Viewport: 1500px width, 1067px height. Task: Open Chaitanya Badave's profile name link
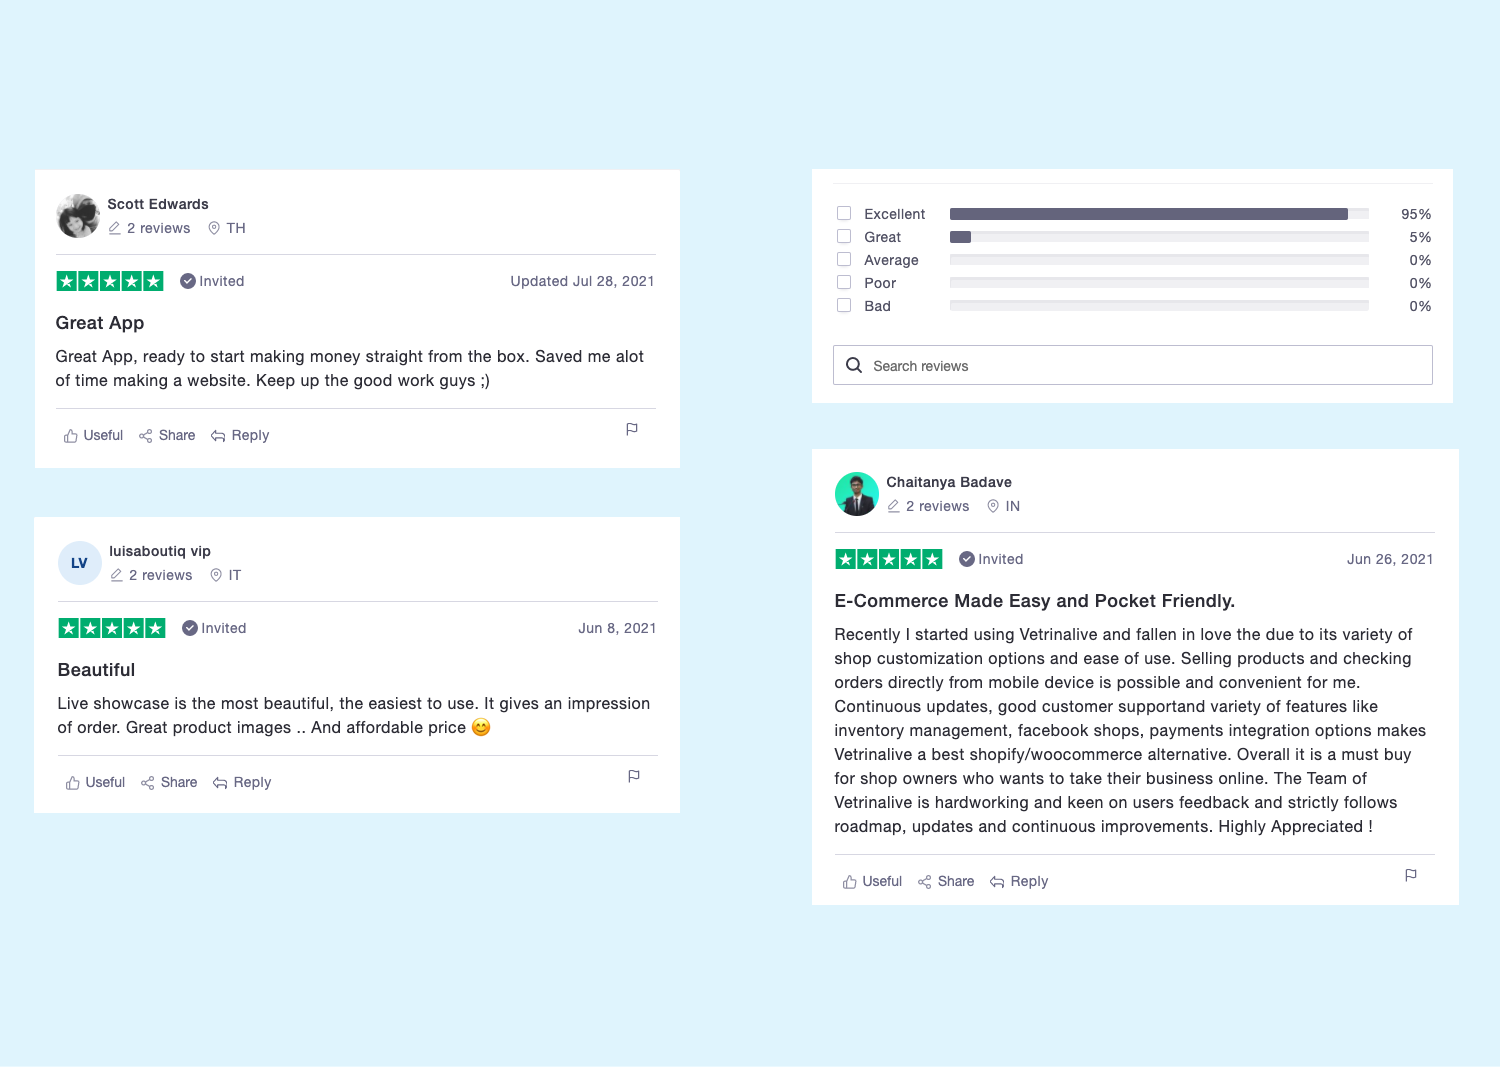[949, 482]
